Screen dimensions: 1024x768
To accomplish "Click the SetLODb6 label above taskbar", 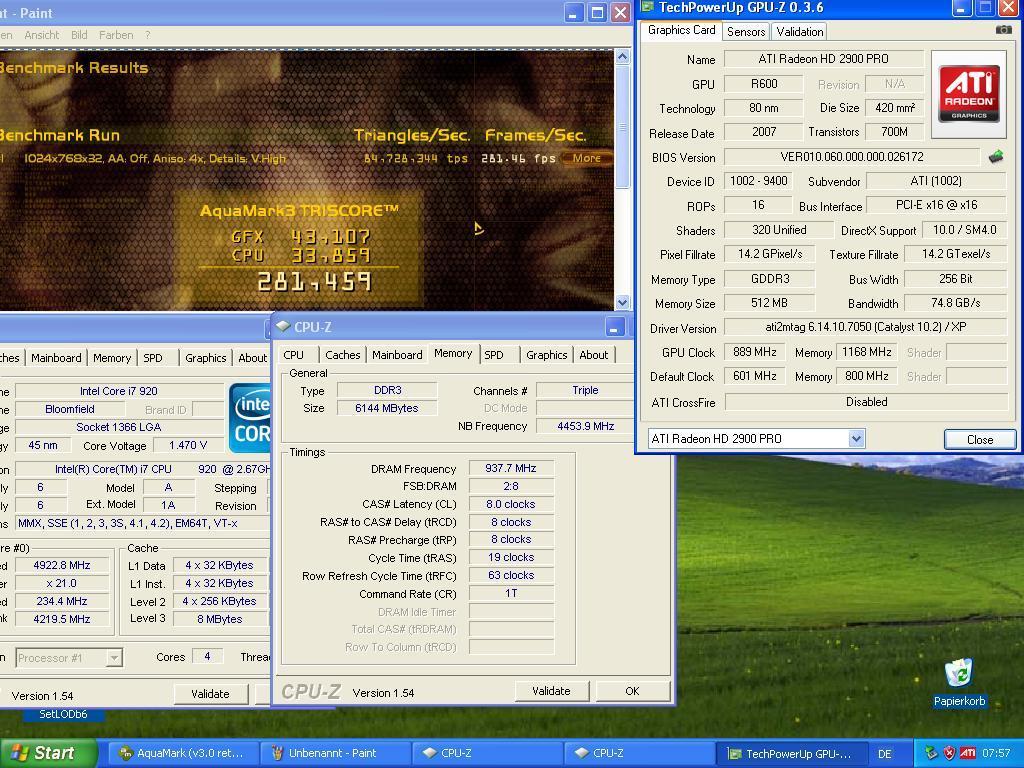I will [63, 714].
